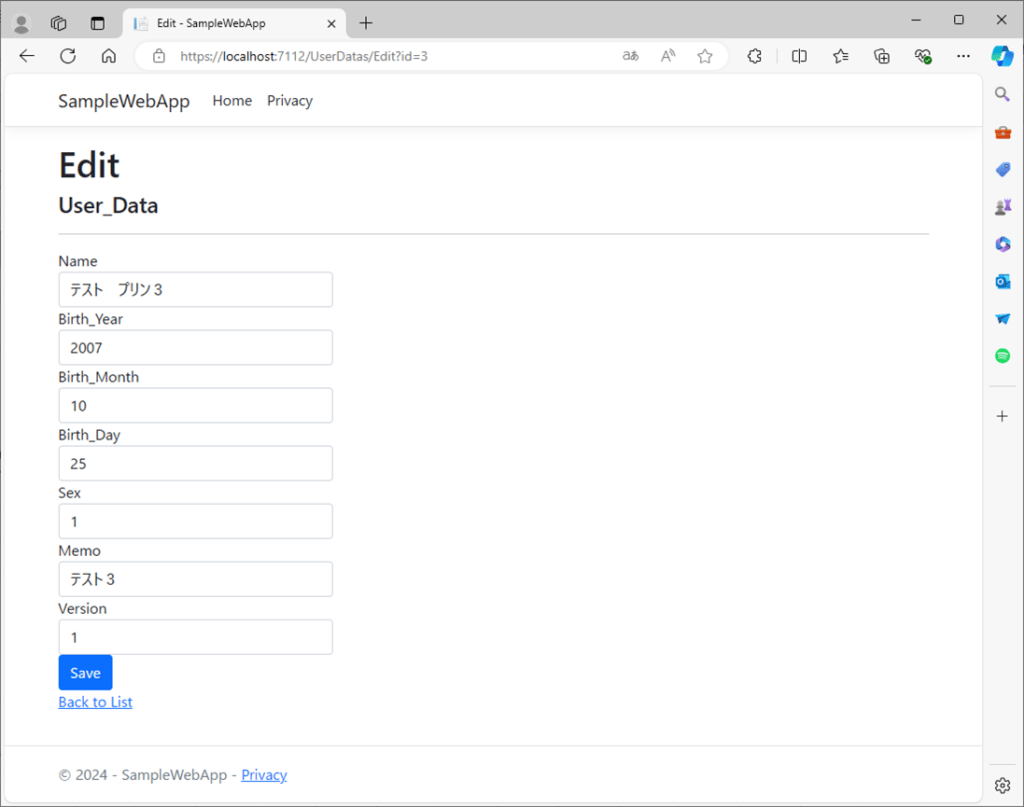Open the new tab plus button

tap(366, 22)
